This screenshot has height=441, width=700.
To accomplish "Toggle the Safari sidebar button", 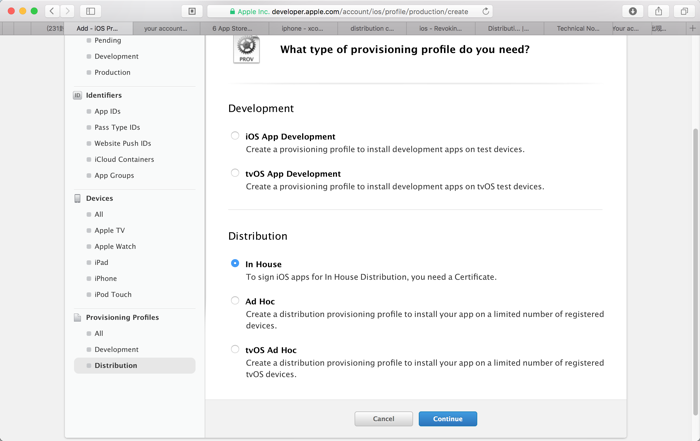I will click(90, 11).
